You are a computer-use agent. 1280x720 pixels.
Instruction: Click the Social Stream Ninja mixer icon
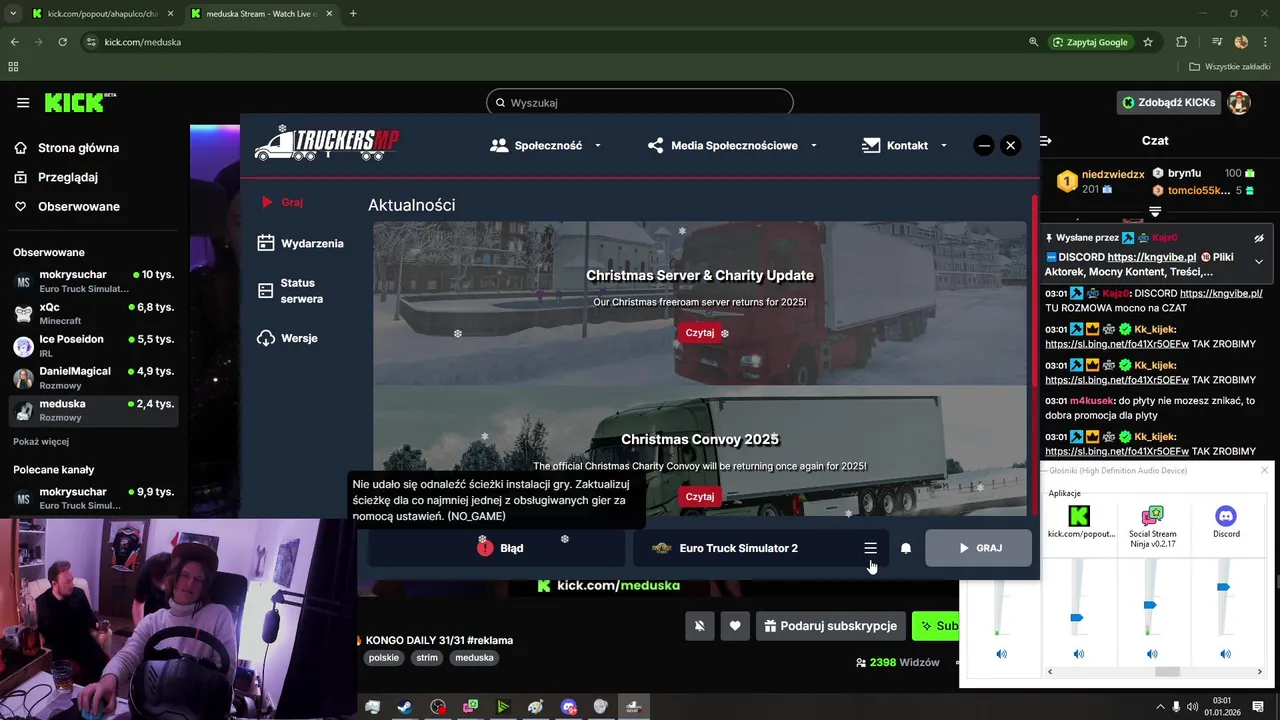pyautogui.click(x=1152, y=516)
